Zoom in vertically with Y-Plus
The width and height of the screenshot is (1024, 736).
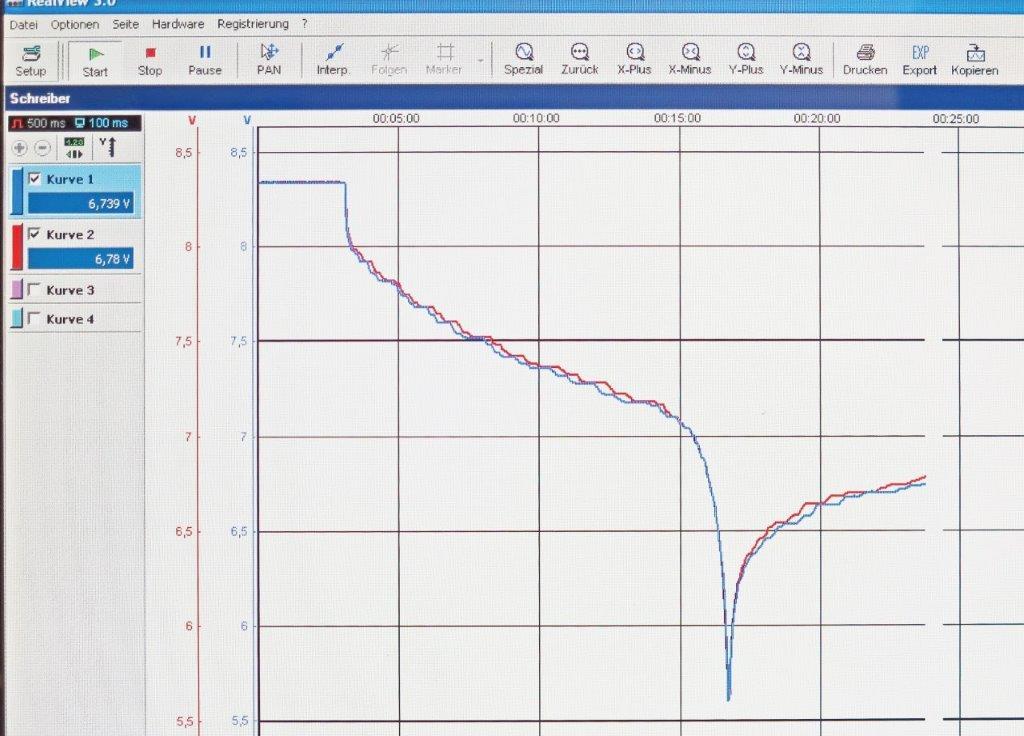745,59
